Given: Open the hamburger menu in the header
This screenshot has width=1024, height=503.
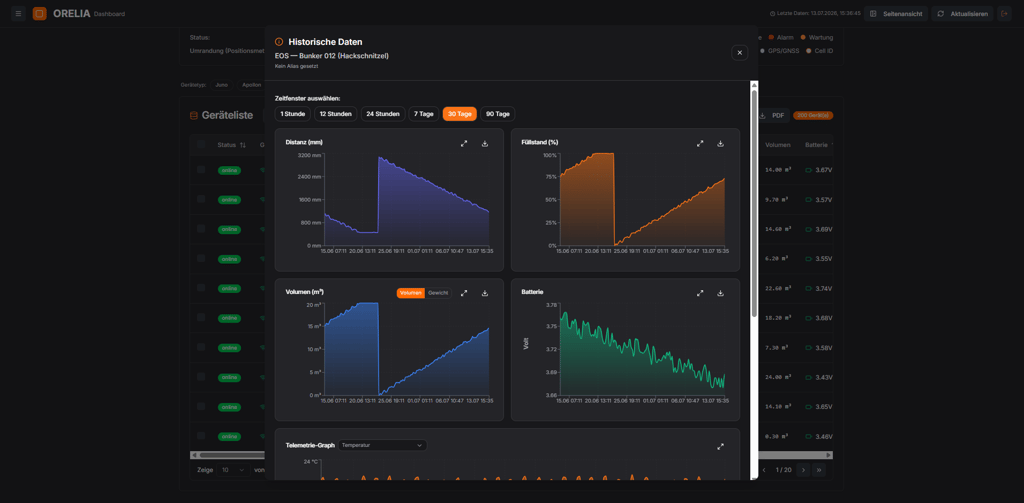Looking at the screenshot, I should click(x=18, y=14).
